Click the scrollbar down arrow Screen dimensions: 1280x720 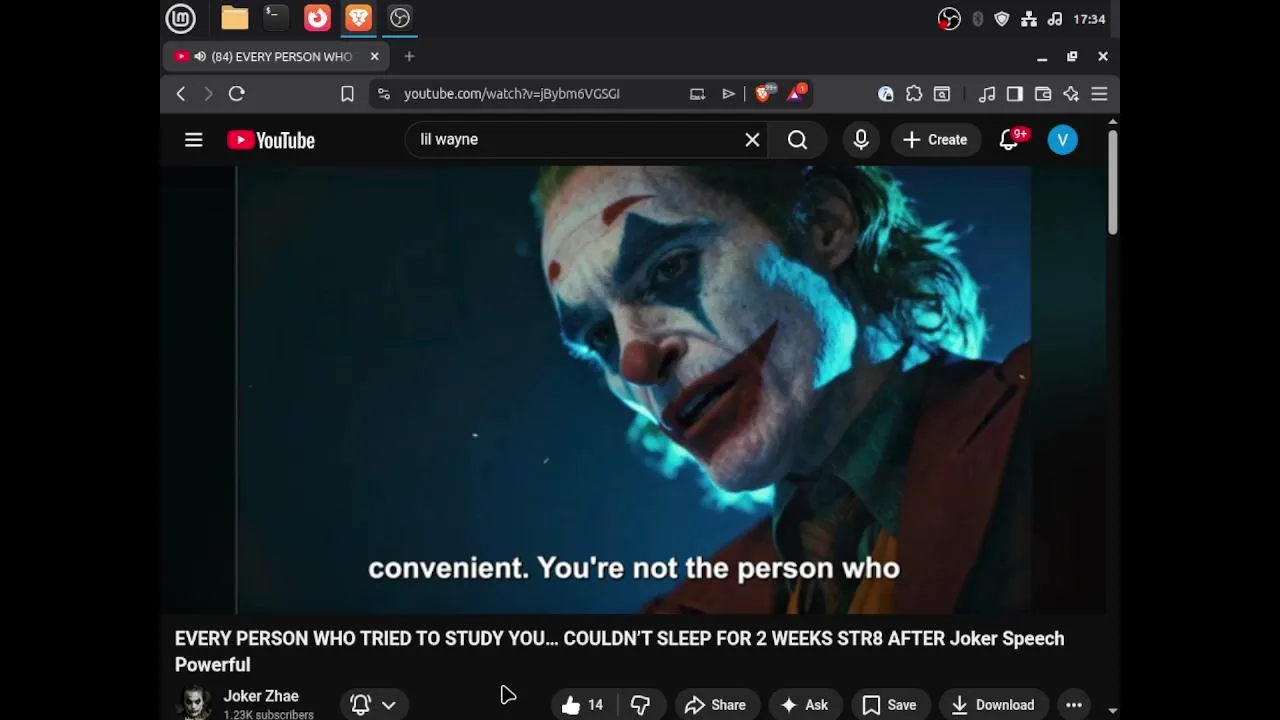(x=1112, y=711)
